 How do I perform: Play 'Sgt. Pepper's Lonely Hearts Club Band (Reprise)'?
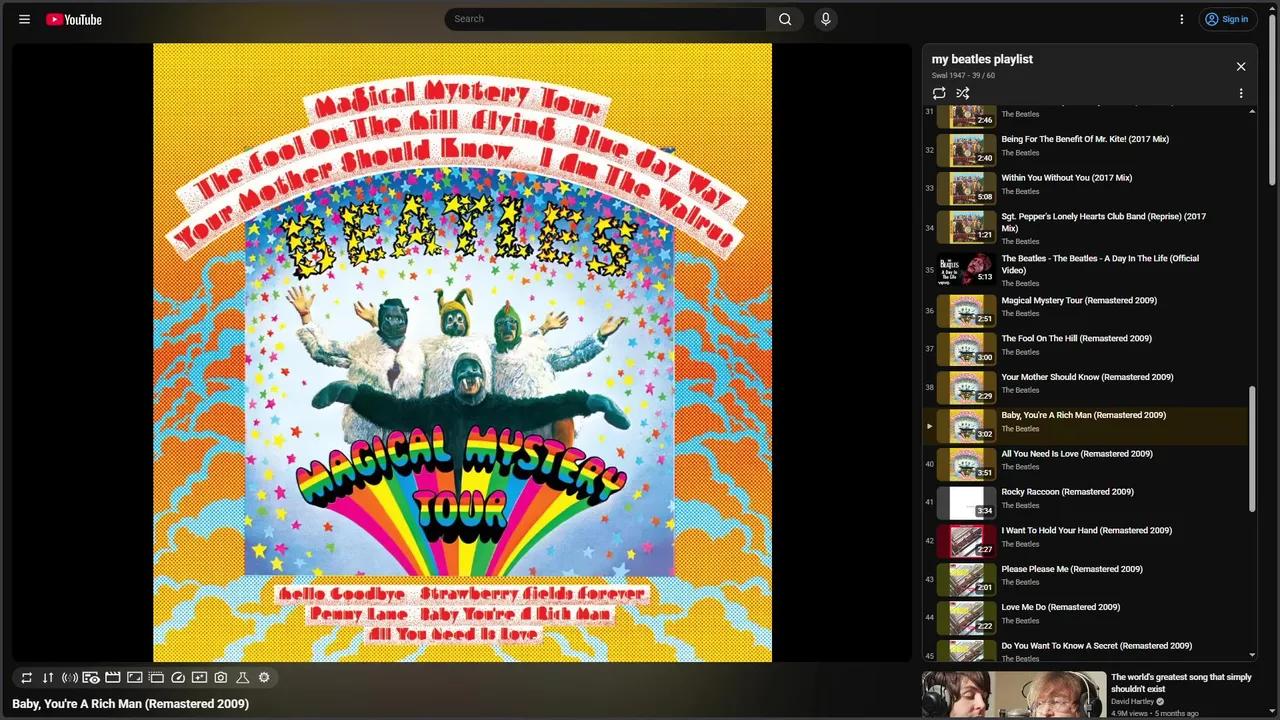click(x=1104, y=222)
